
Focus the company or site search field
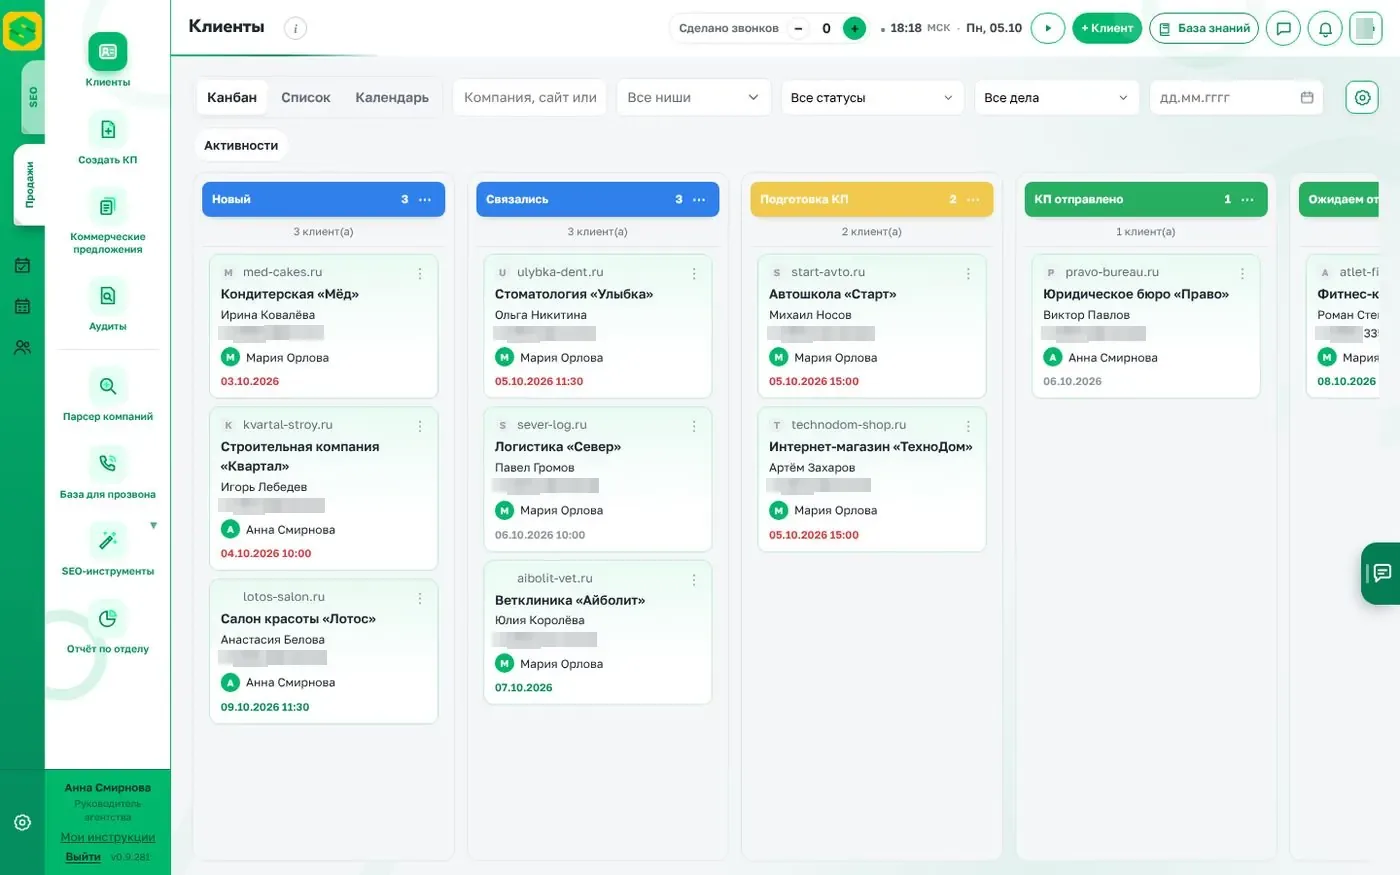tap(530, 97)
